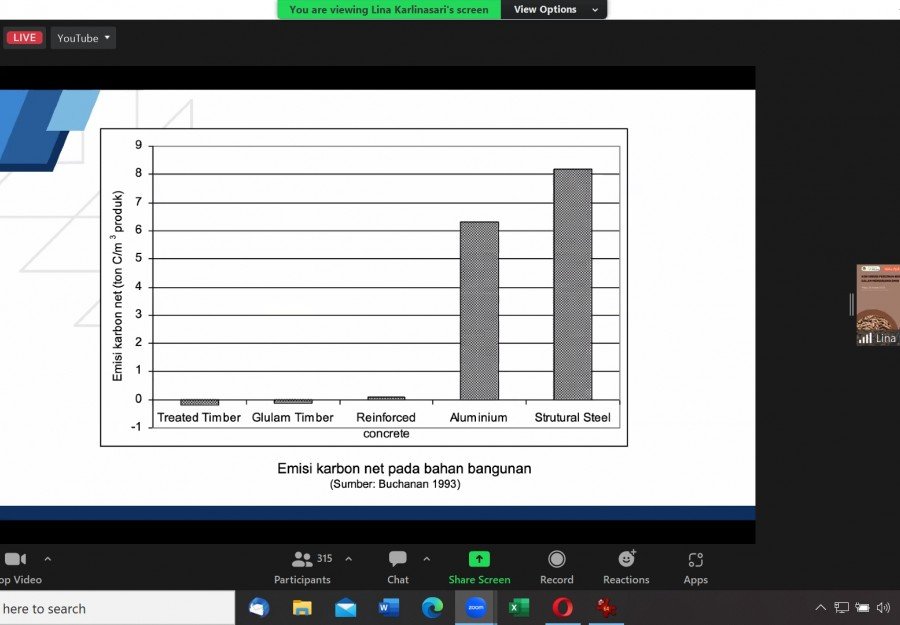Expand video options caret next to camera
Image resolution: width=900 pixels, height=625 pixels.
click(x=48, y=559)
